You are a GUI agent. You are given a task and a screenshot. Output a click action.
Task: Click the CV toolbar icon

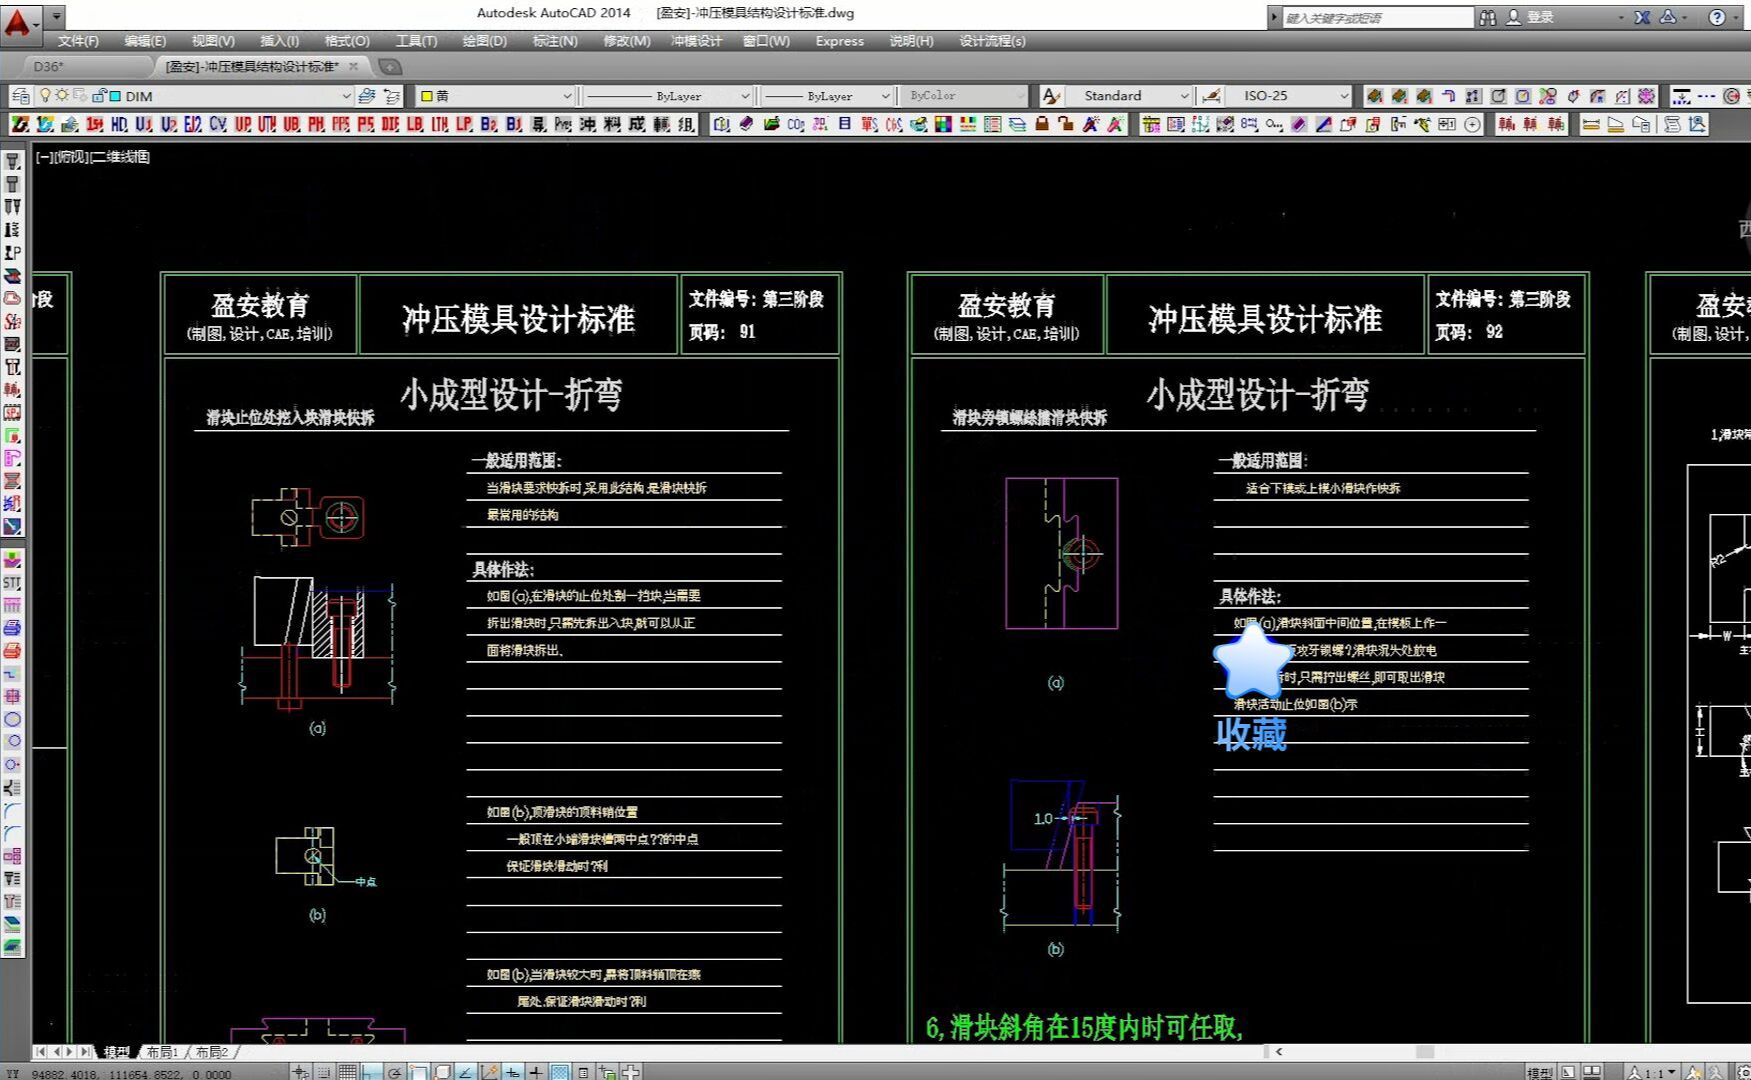click(x=218, y=124)
